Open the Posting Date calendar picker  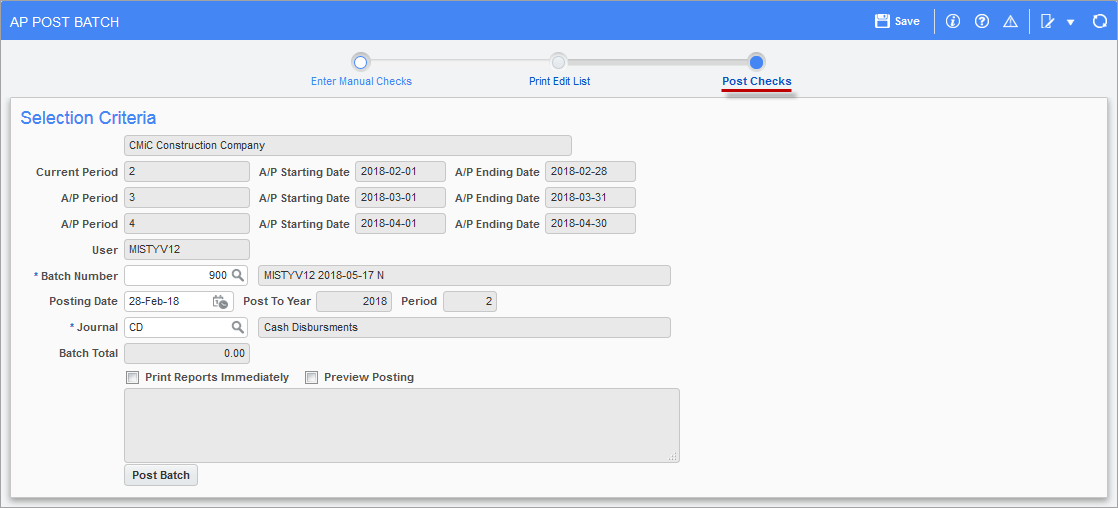click(220, 301)
